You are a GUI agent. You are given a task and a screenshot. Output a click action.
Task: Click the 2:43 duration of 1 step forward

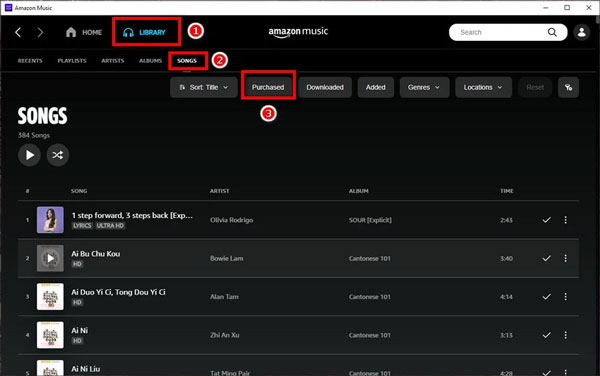506,220
